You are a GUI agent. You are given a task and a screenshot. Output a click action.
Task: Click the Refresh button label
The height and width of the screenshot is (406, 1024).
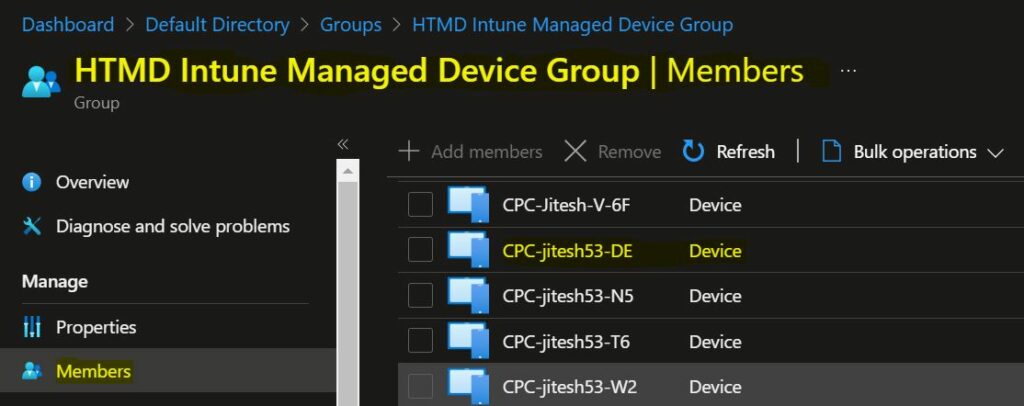point(745,152)
